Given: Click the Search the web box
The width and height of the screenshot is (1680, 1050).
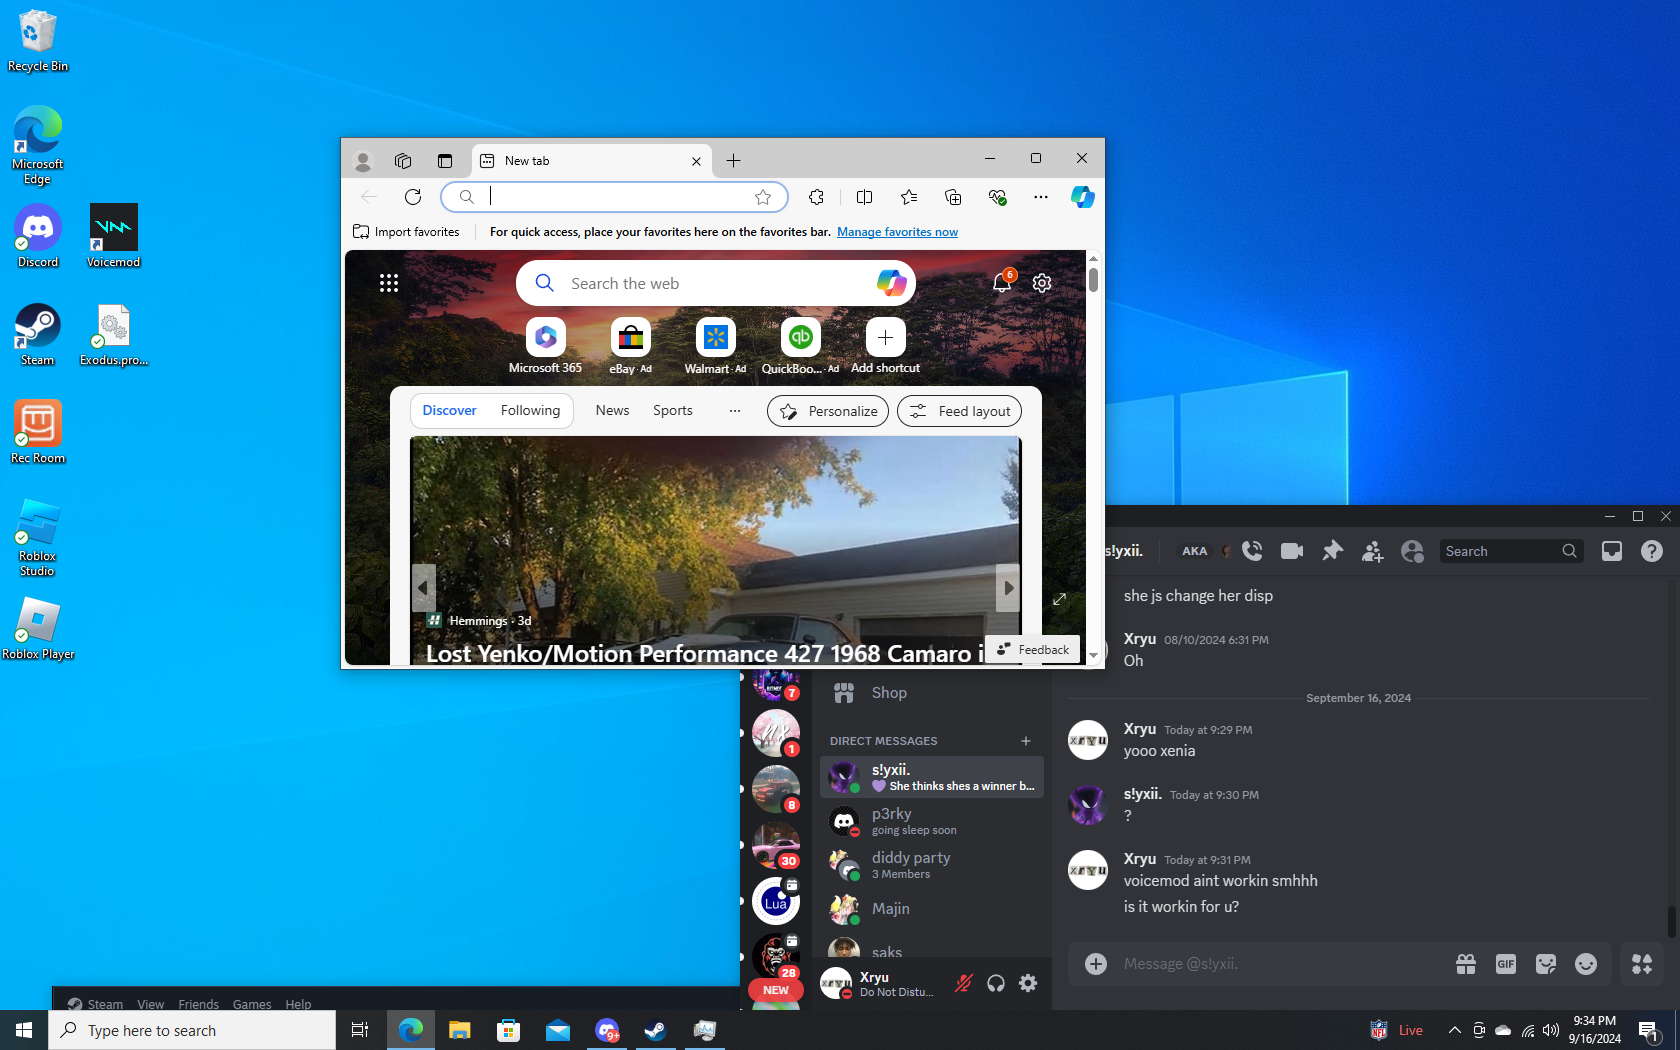Looking at the screenshot, I should (716, 283).
